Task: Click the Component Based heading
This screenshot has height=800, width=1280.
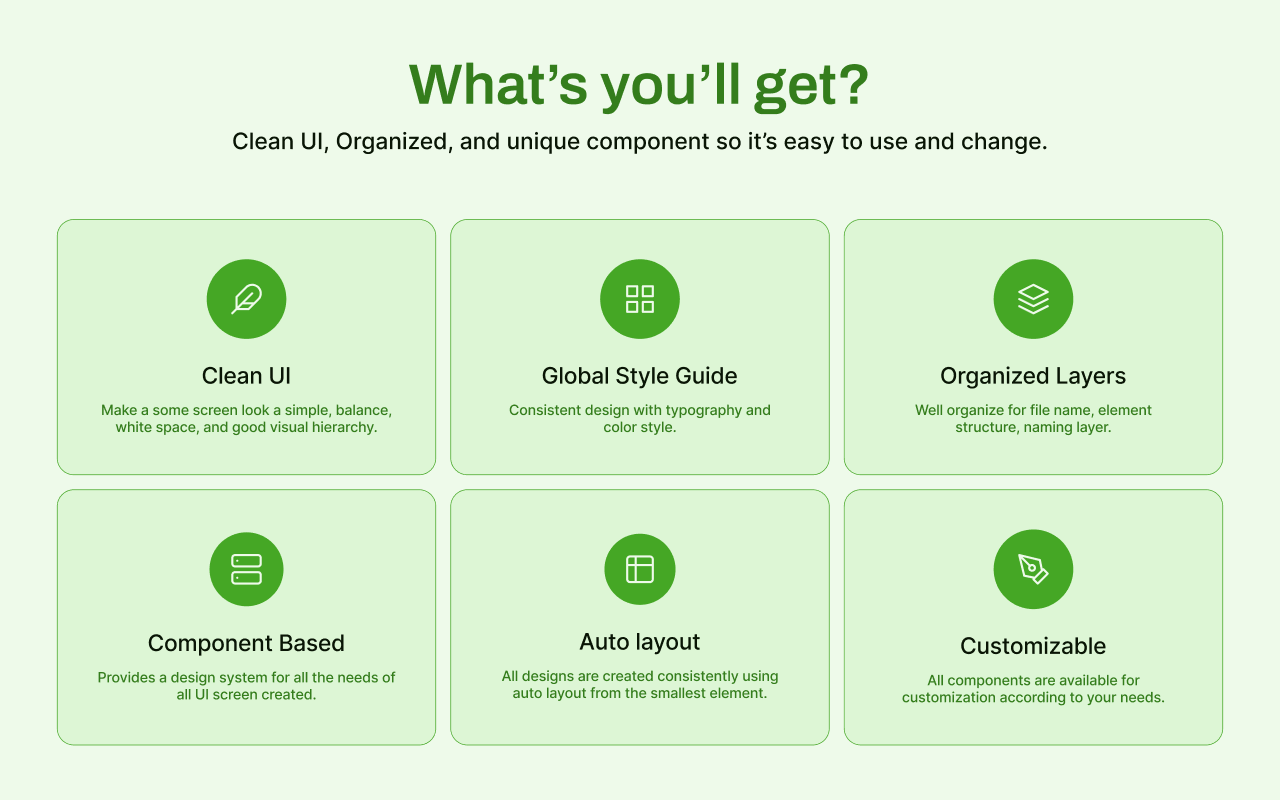Action: tap(246, 643)
